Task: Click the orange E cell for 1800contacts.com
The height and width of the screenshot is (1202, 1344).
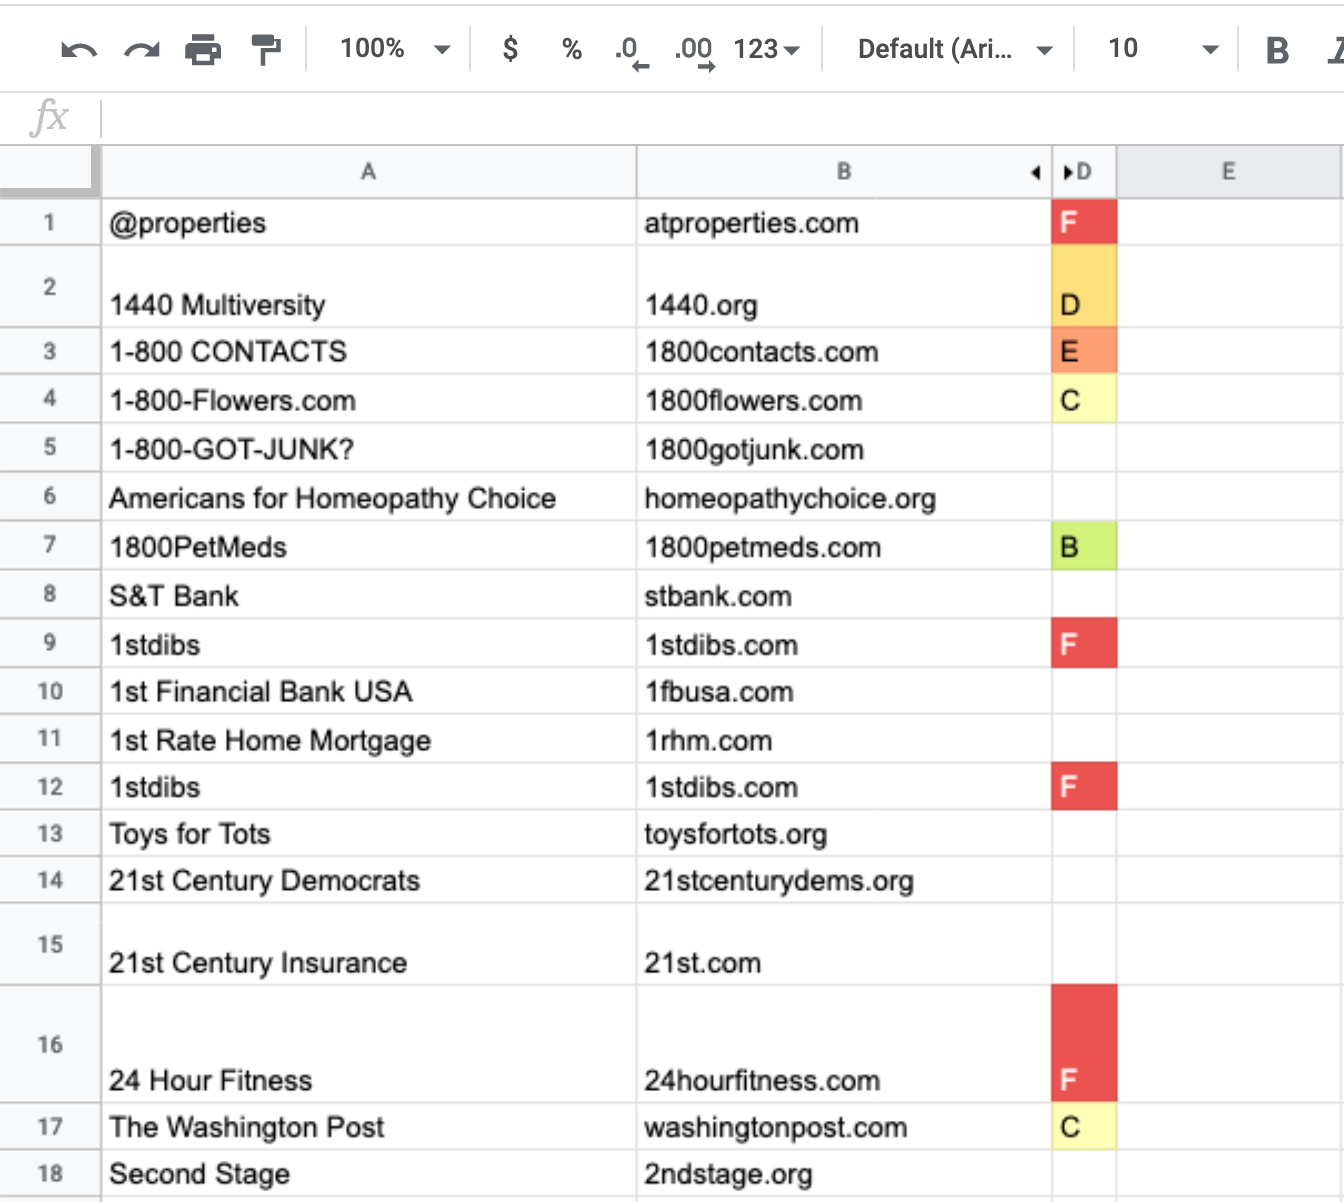Action: click(x=1084, y=351)
